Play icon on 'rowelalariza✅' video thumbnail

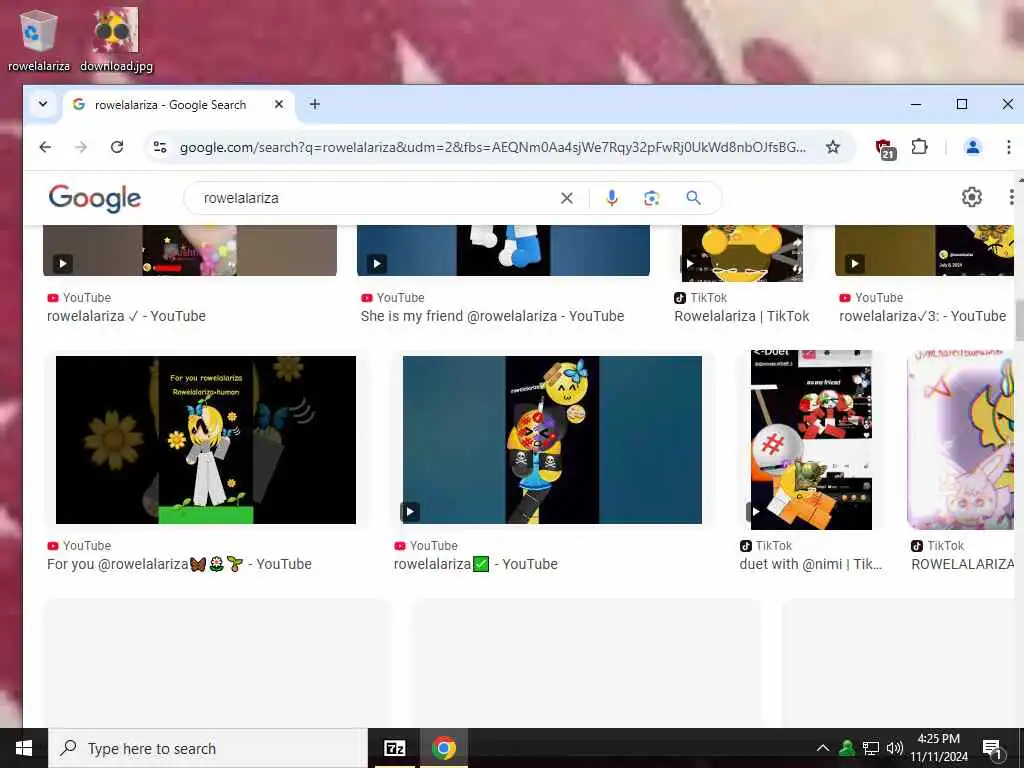(x=409, y=511)
